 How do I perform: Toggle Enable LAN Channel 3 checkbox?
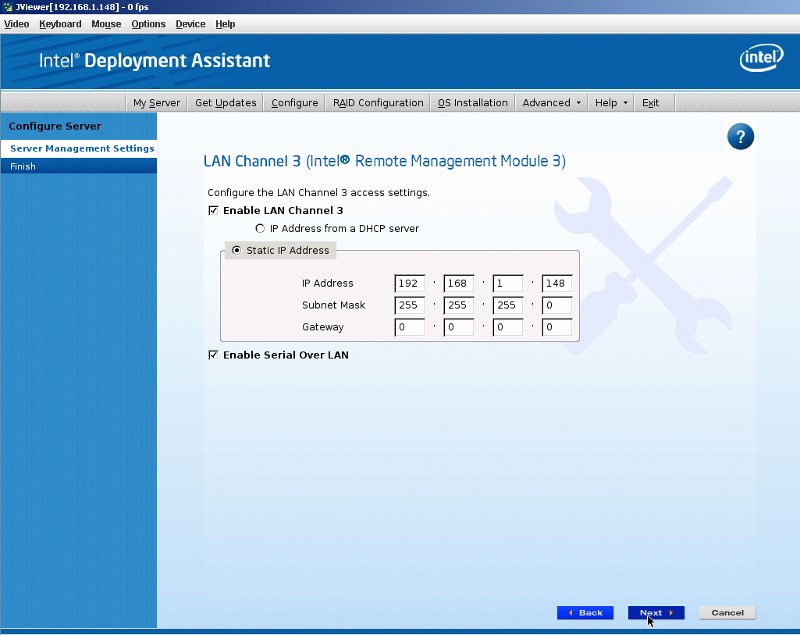coord(213,210)
